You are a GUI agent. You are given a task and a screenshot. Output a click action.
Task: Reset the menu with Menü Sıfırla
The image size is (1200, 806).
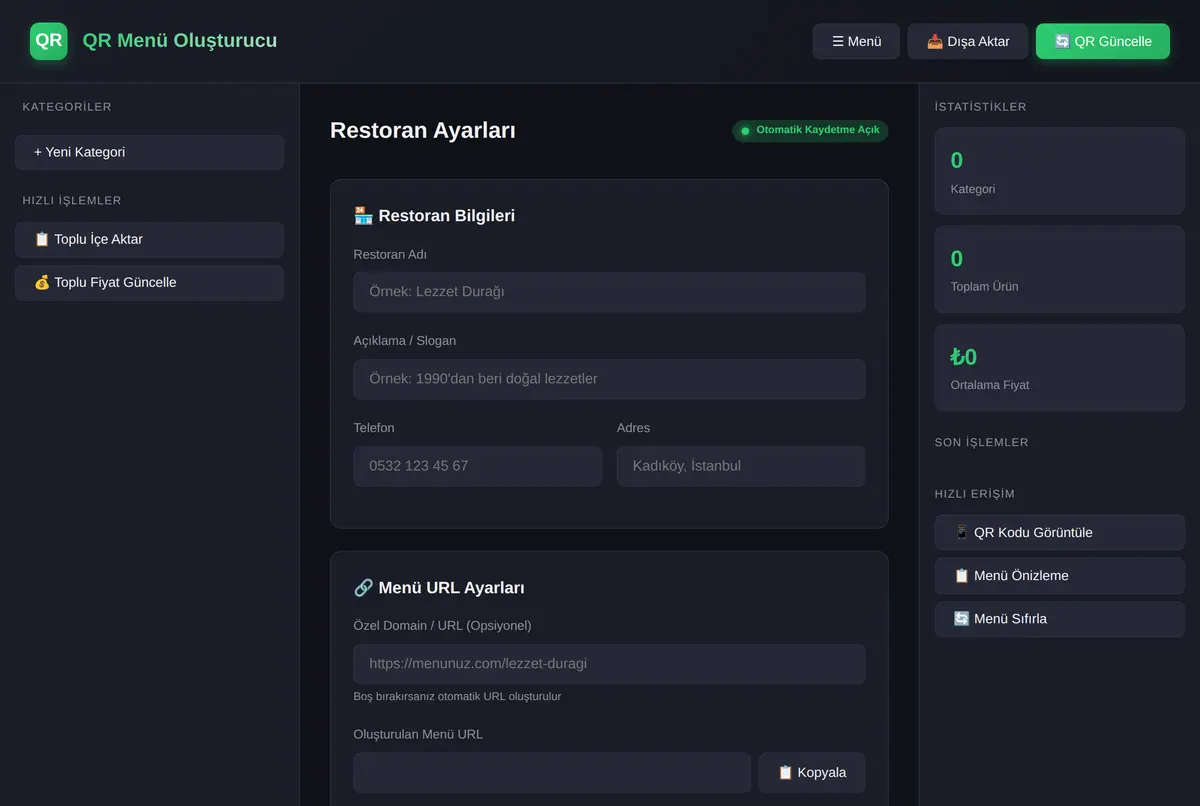point(1060,618)
